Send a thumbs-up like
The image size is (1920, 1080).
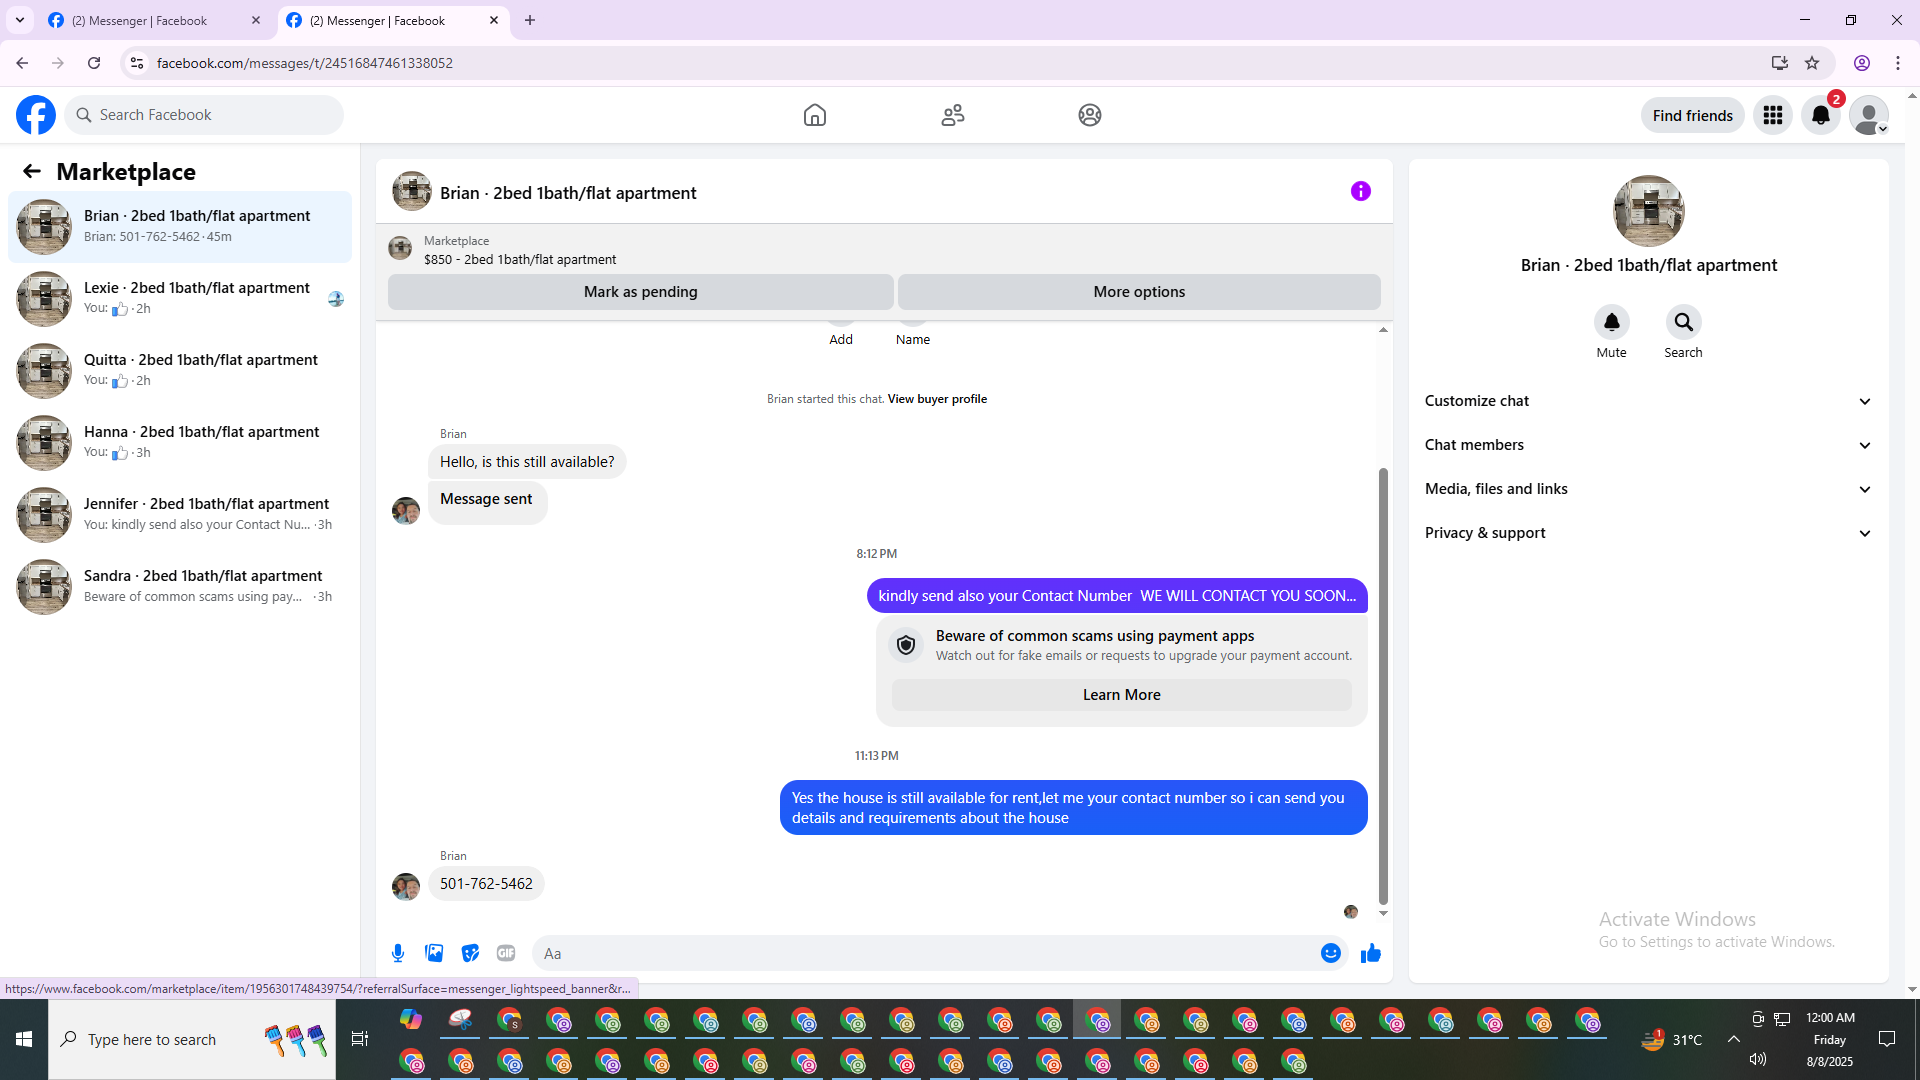1370,953
